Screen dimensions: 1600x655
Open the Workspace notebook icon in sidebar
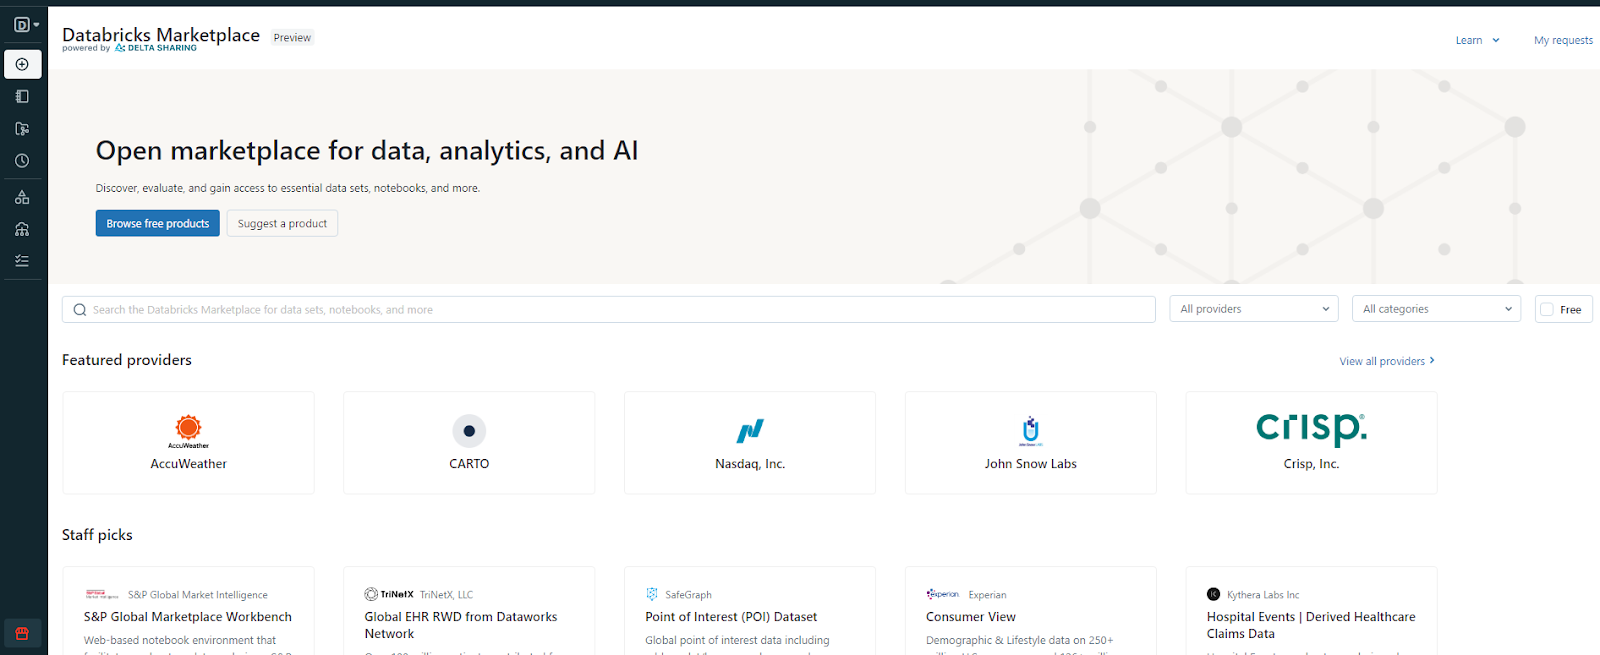pos(22,97)
